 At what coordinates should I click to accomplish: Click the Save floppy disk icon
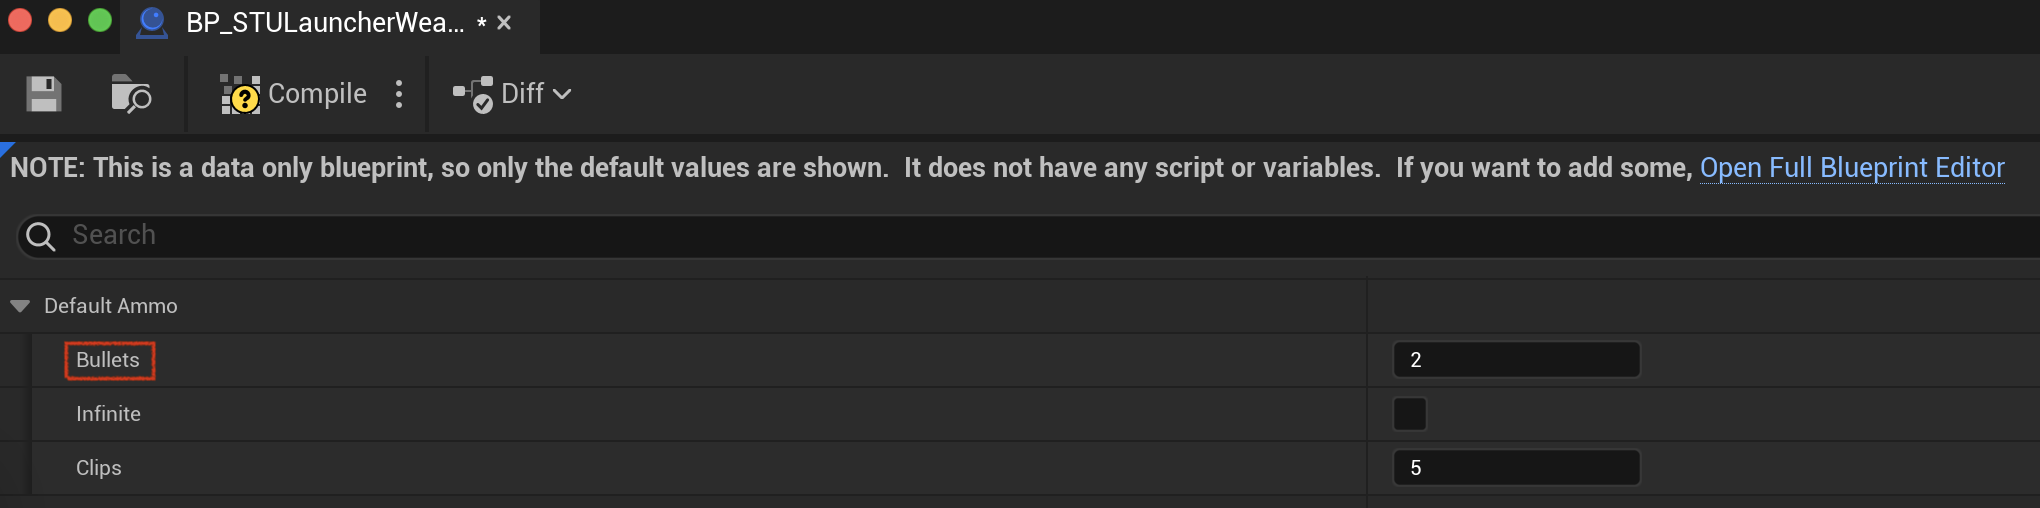pos(43,94)
